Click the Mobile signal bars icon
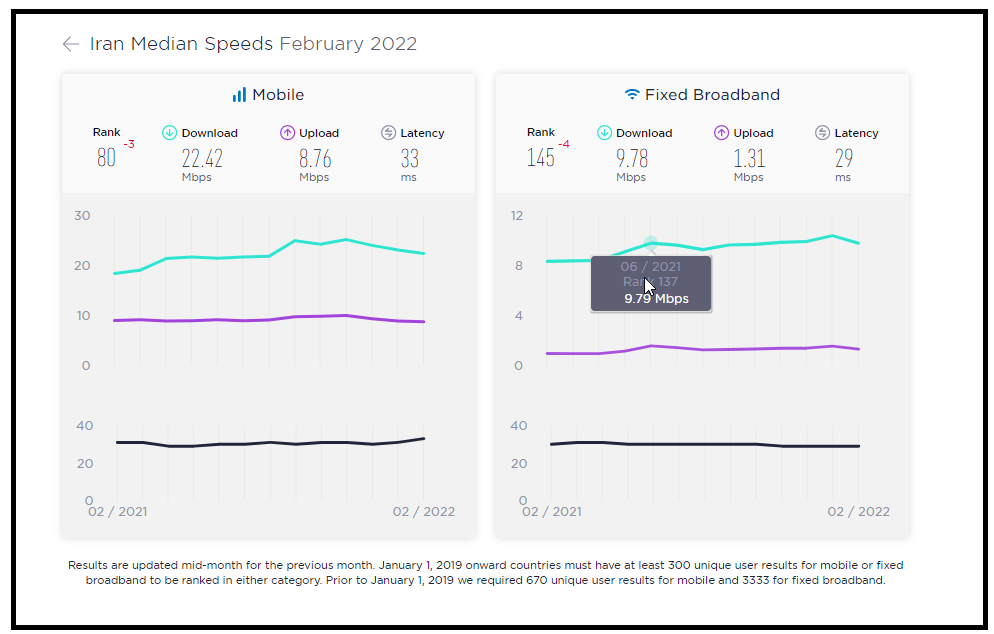Screen dimensions: 994x634 pos(239,95)
